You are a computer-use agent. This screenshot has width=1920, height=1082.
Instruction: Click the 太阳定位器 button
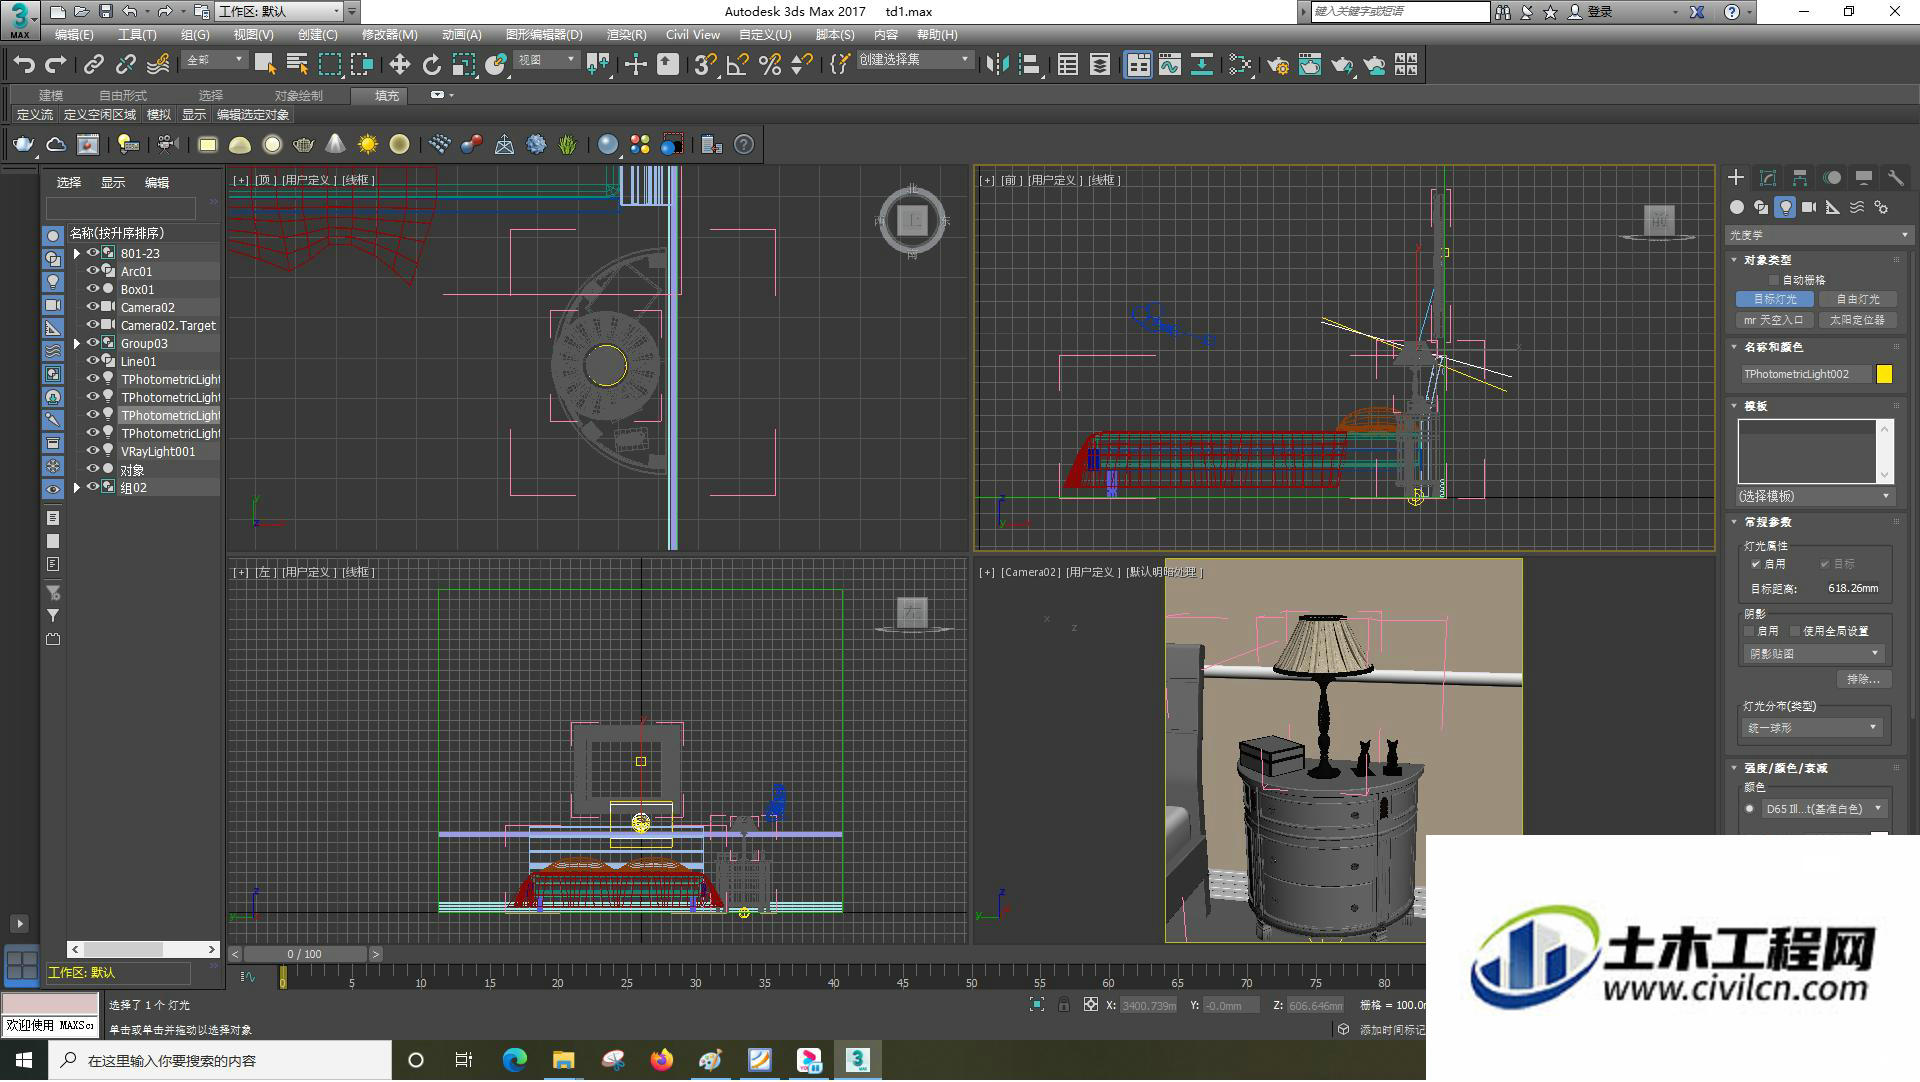[x=1858, y=320]
